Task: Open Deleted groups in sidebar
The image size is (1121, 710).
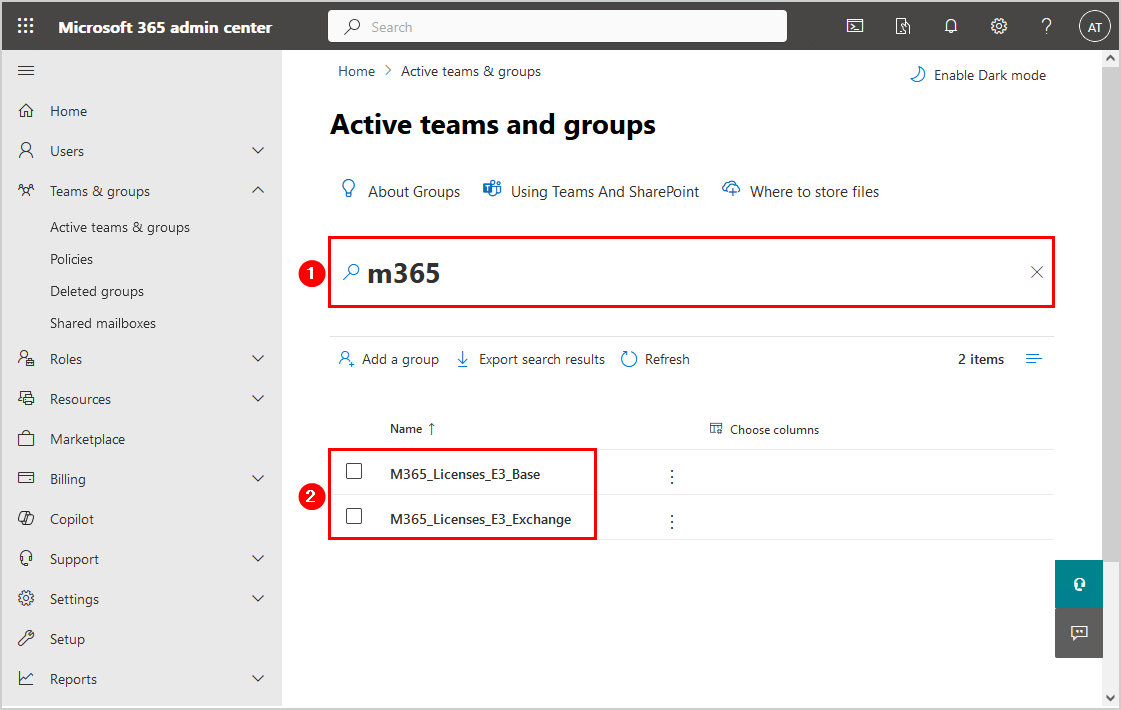Action: [x=97, y=291]
